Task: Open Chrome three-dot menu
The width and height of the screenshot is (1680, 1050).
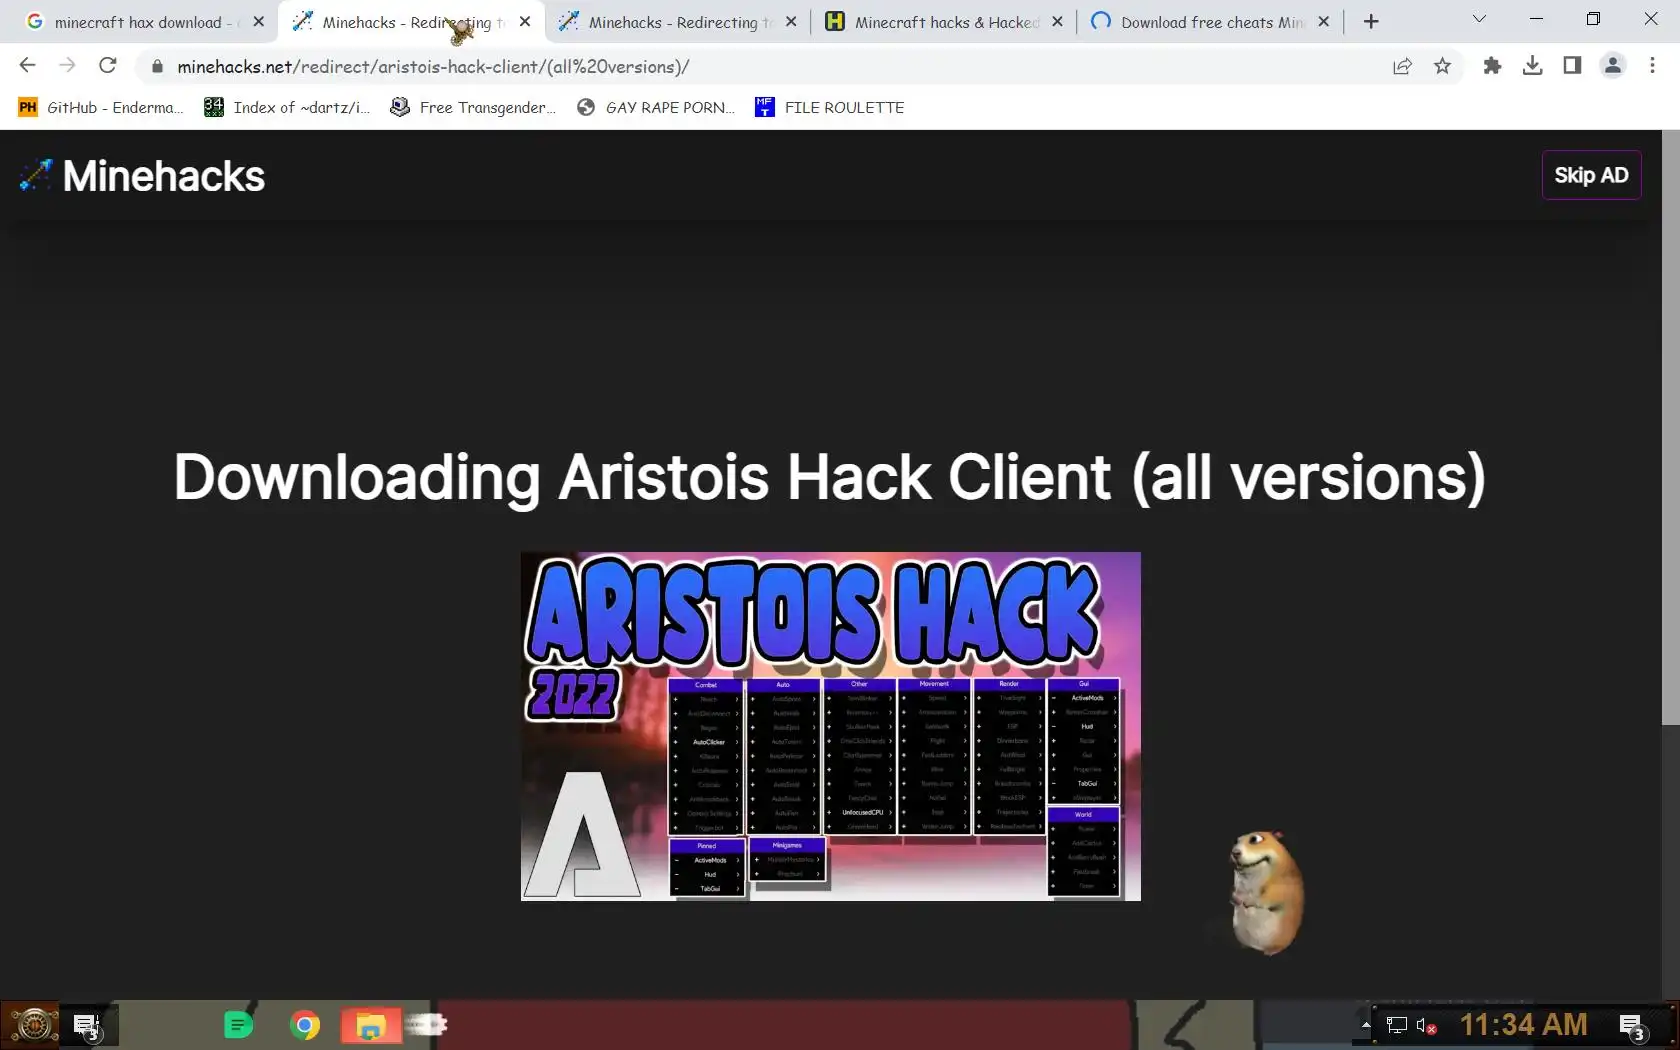Action: (x=1652, y=66)
